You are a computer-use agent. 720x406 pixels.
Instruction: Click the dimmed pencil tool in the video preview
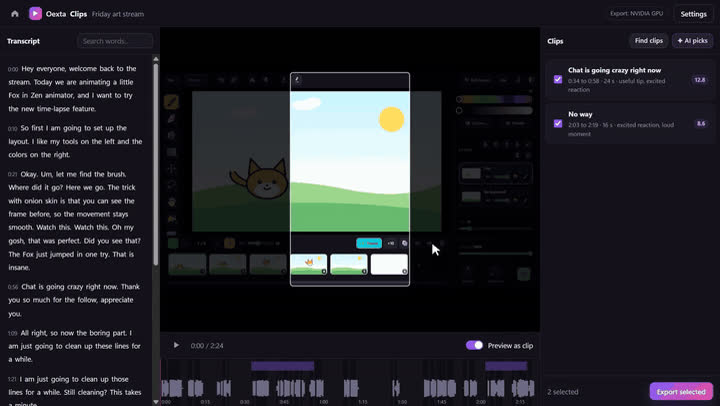coord(171,101)
